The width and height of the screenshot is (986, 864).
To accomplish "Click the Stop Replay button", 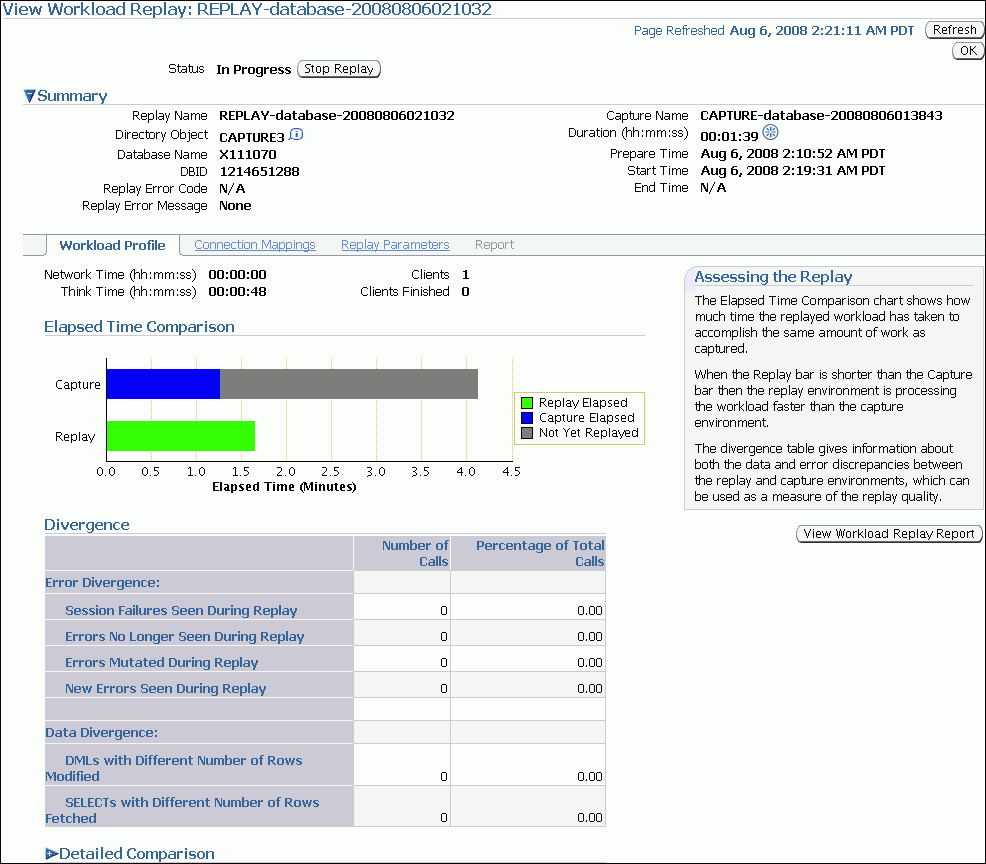I will pyautogui.click(x=339, y=69).
